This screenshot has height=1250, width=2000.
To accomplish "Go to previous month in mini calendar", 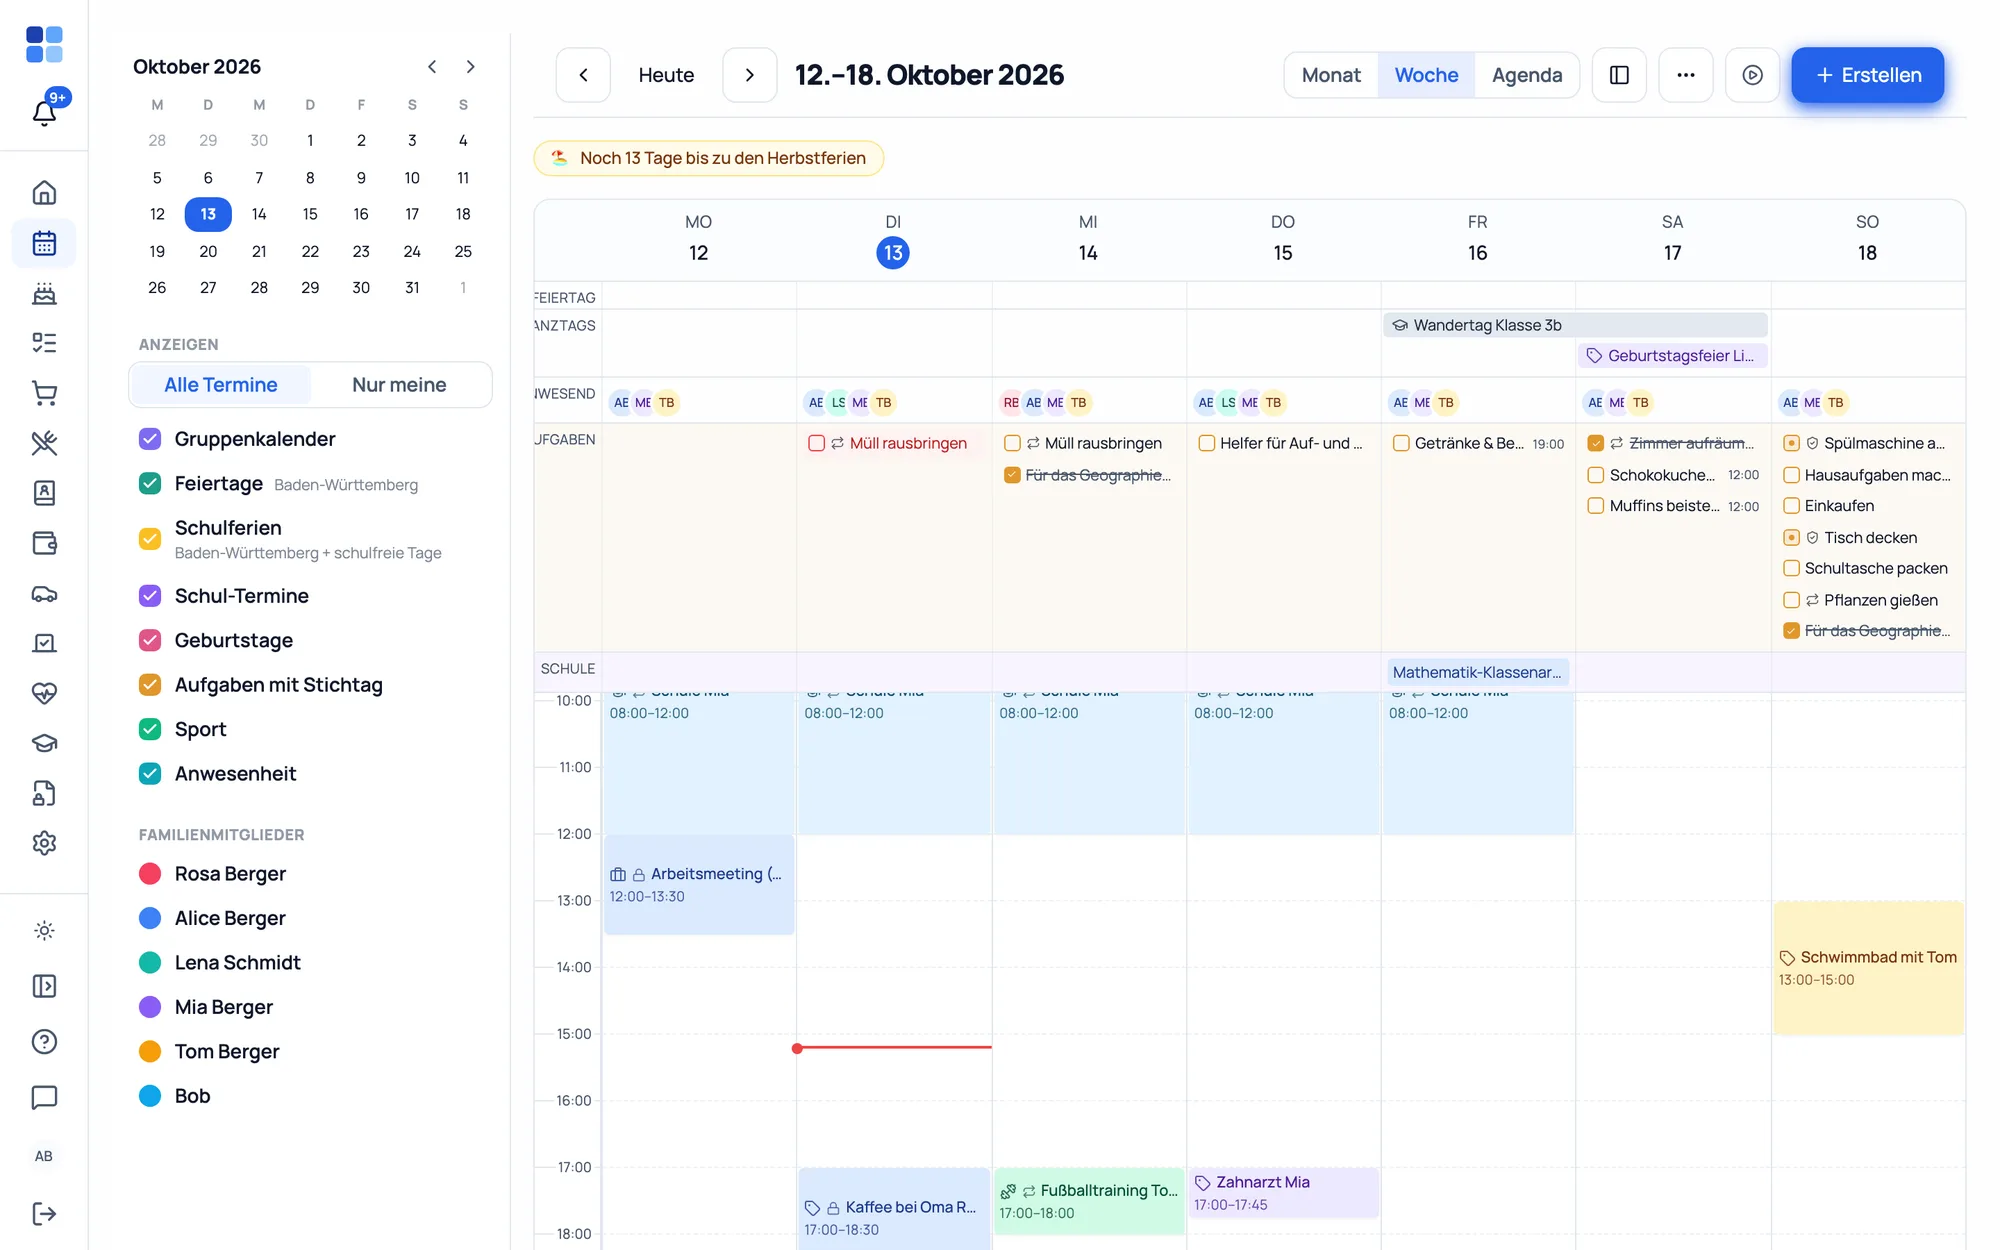I will pyautogui.click(x=432, y=67).
